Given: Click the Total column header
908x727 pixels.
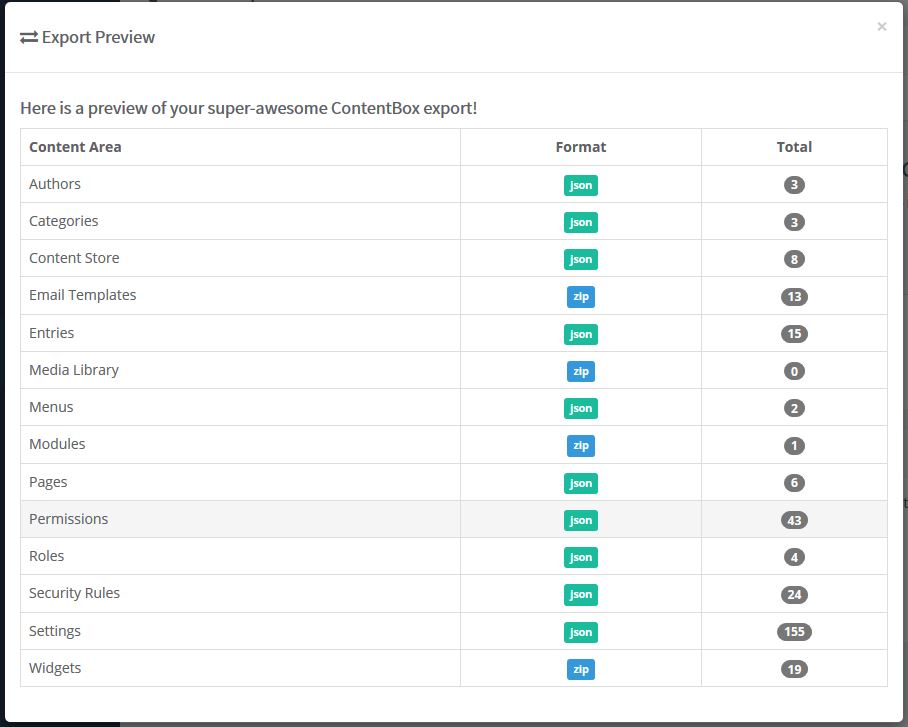Looking at the screenshot, I should pyautogui.click(x=794, y=147).
